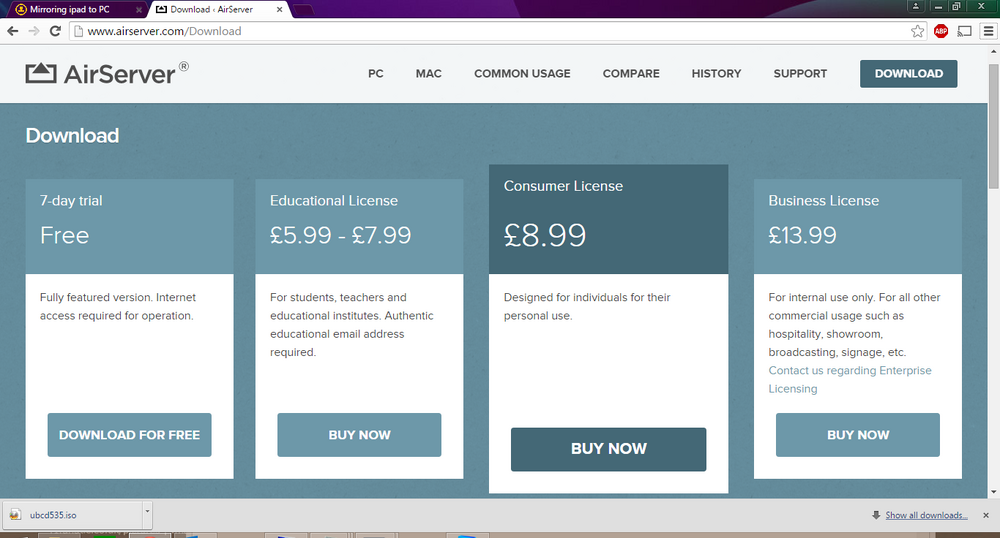Click the AirServer logo
Screen dimensions: 1000x538
(107, 73)
